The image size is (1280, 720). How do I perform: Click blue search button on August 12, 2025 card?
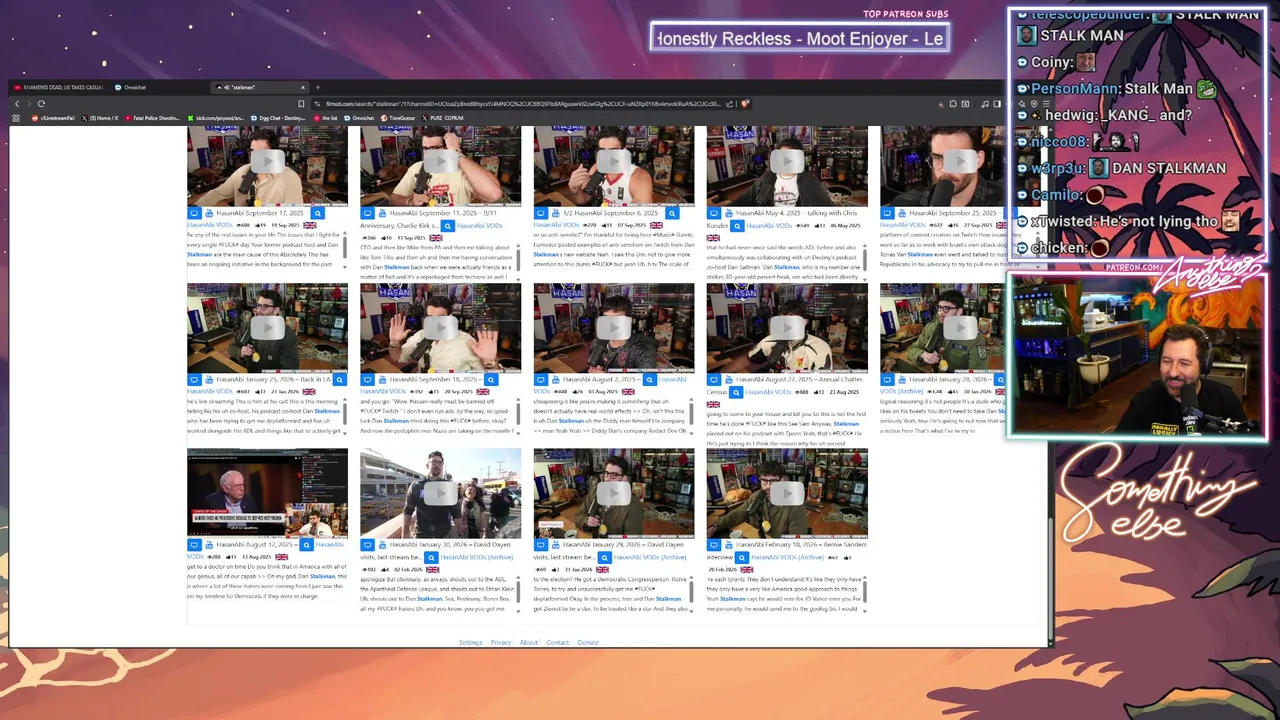point(306,545)
